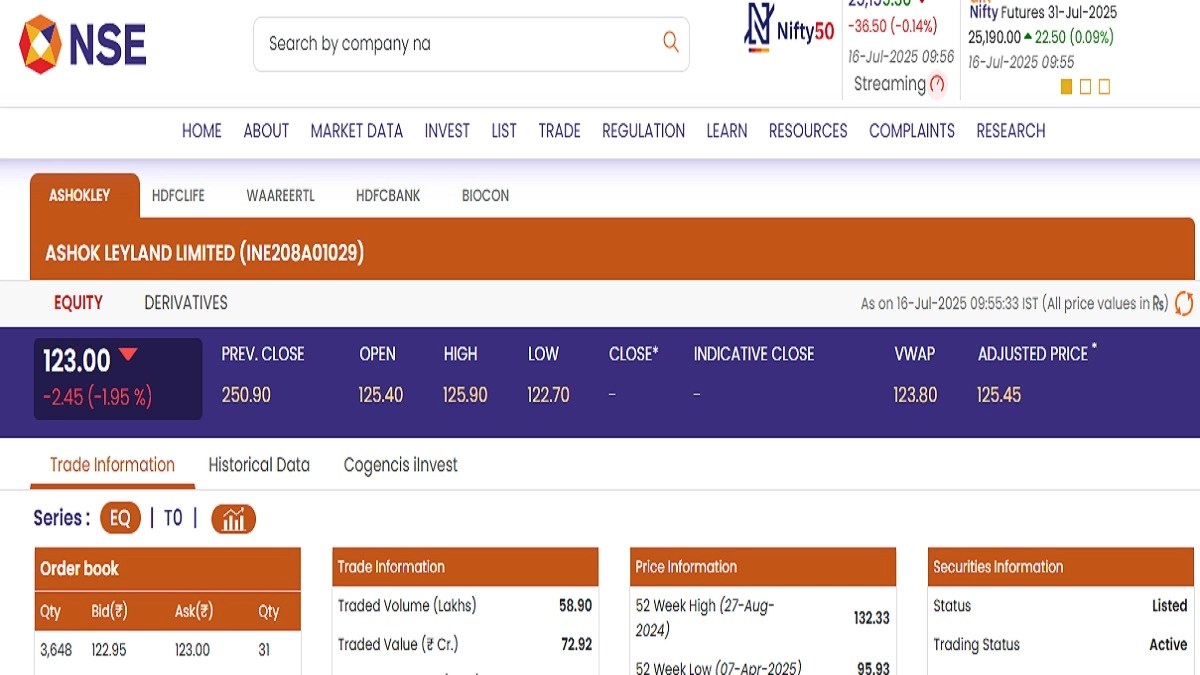Screen dimensions: 1200x675
Task: Click the NSE logo
Action: click(83, 45)
